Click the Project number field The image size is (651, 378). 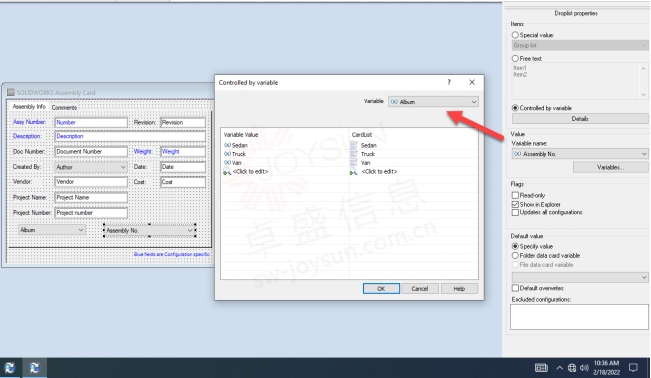91,213
